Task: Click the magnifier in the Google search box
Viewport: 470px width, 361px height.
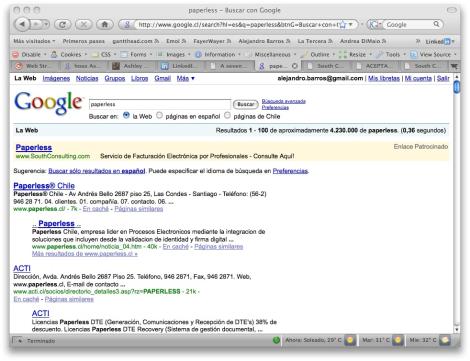Action: point(436,24)
